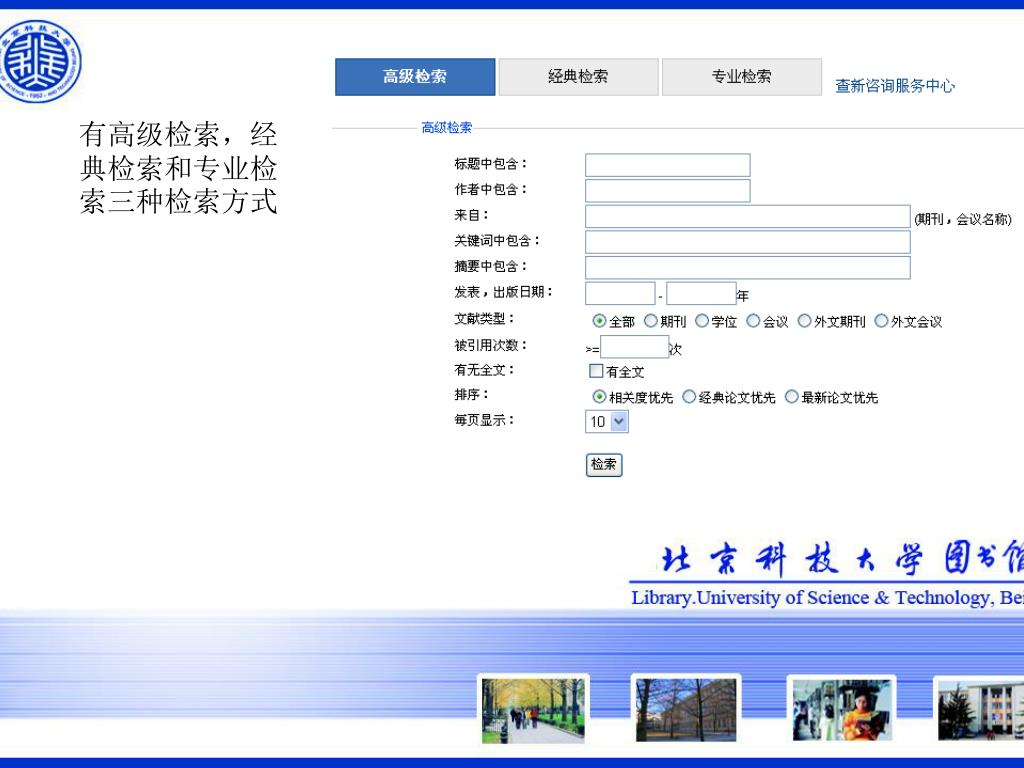Click the bare winter trees campus thumbnail
1024x768 pixels.
point(686,710)
